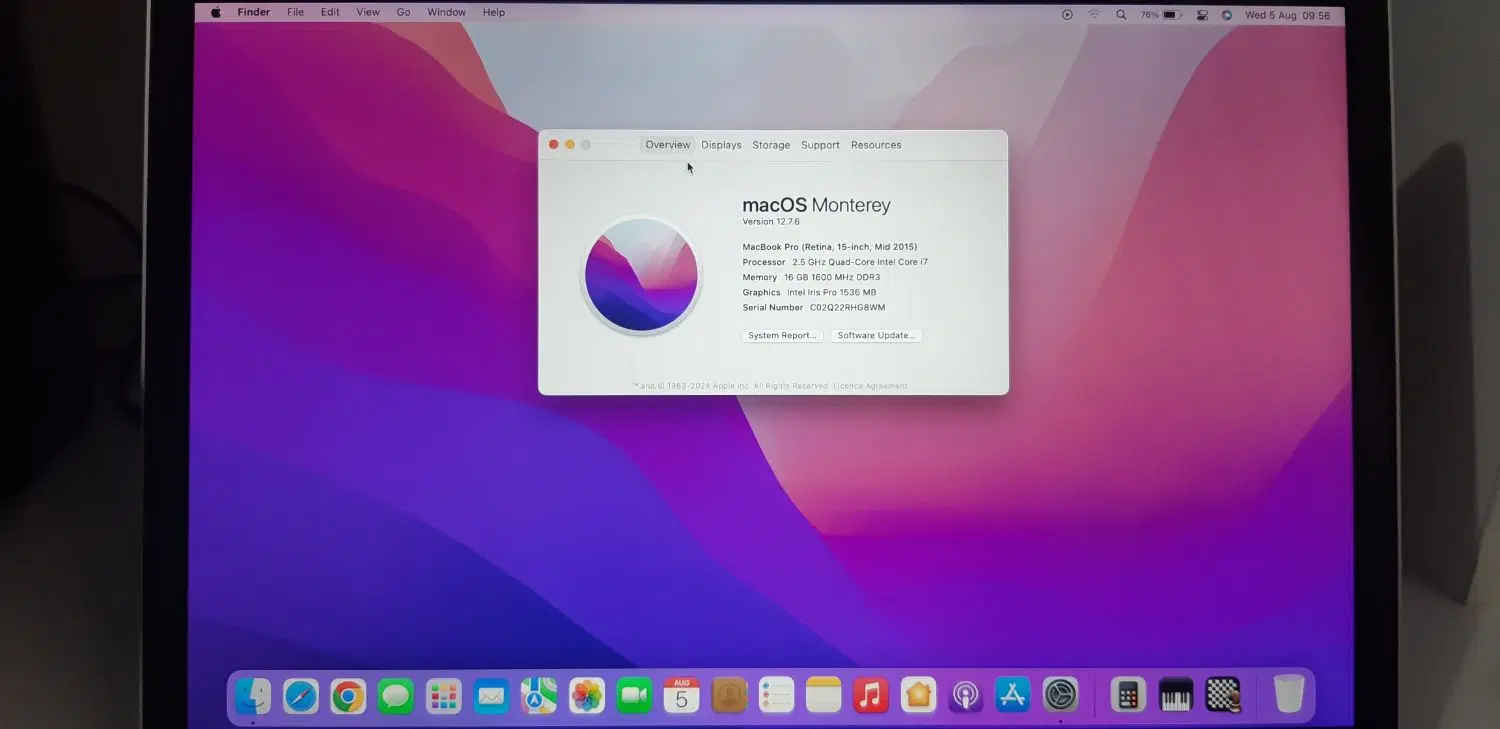Launch Calculator from the Dock
1500x729 pixels.
coord(1128,695)
